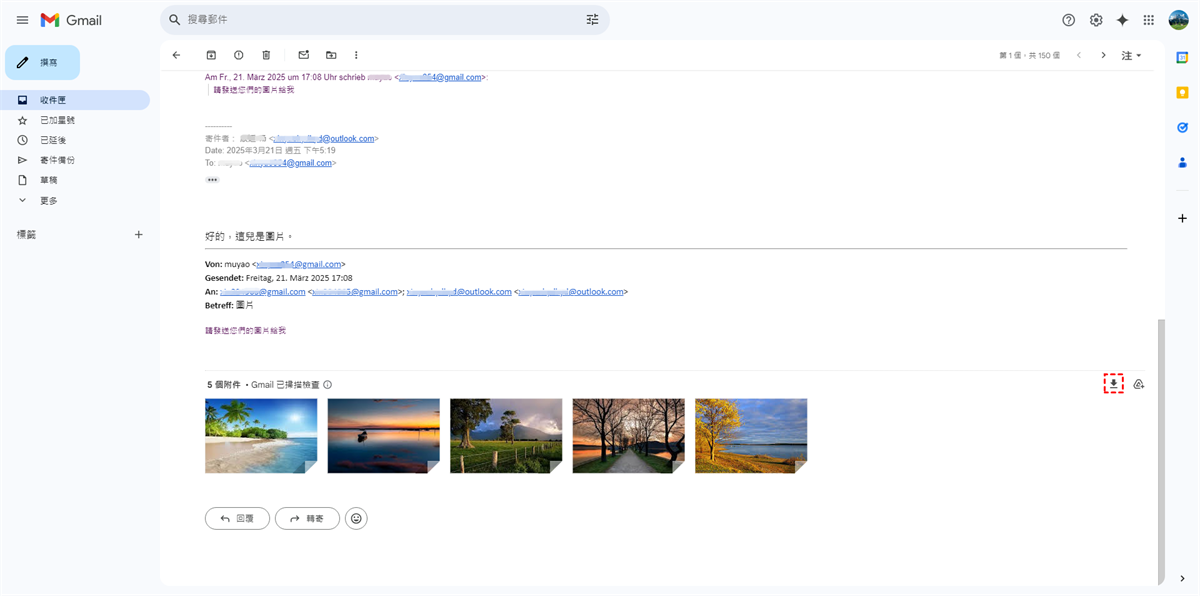
Task: Open the Gmail main menu hamburger icon
Action: (22, 20)
